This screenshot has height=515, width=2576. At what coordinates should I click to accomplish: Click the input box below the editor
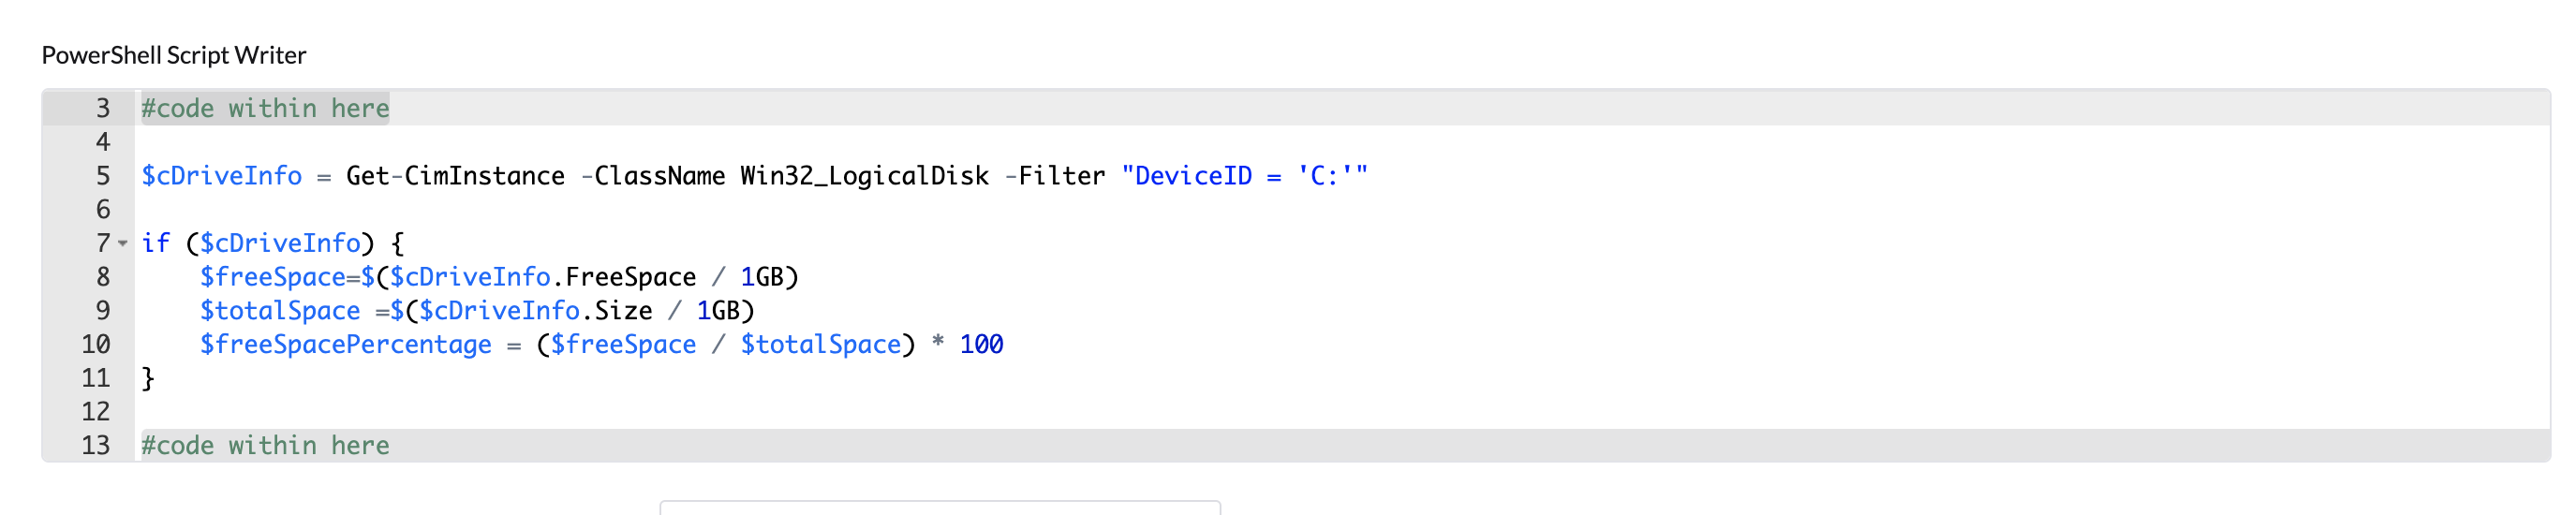pyautogui.click(x=940, y=507)
